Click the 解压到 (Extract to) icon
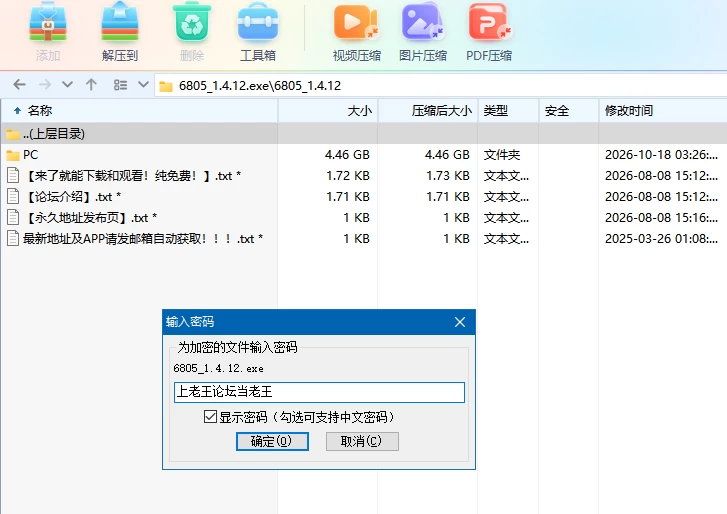Viewport: 727px width, 514px height. tap(120, 23)
